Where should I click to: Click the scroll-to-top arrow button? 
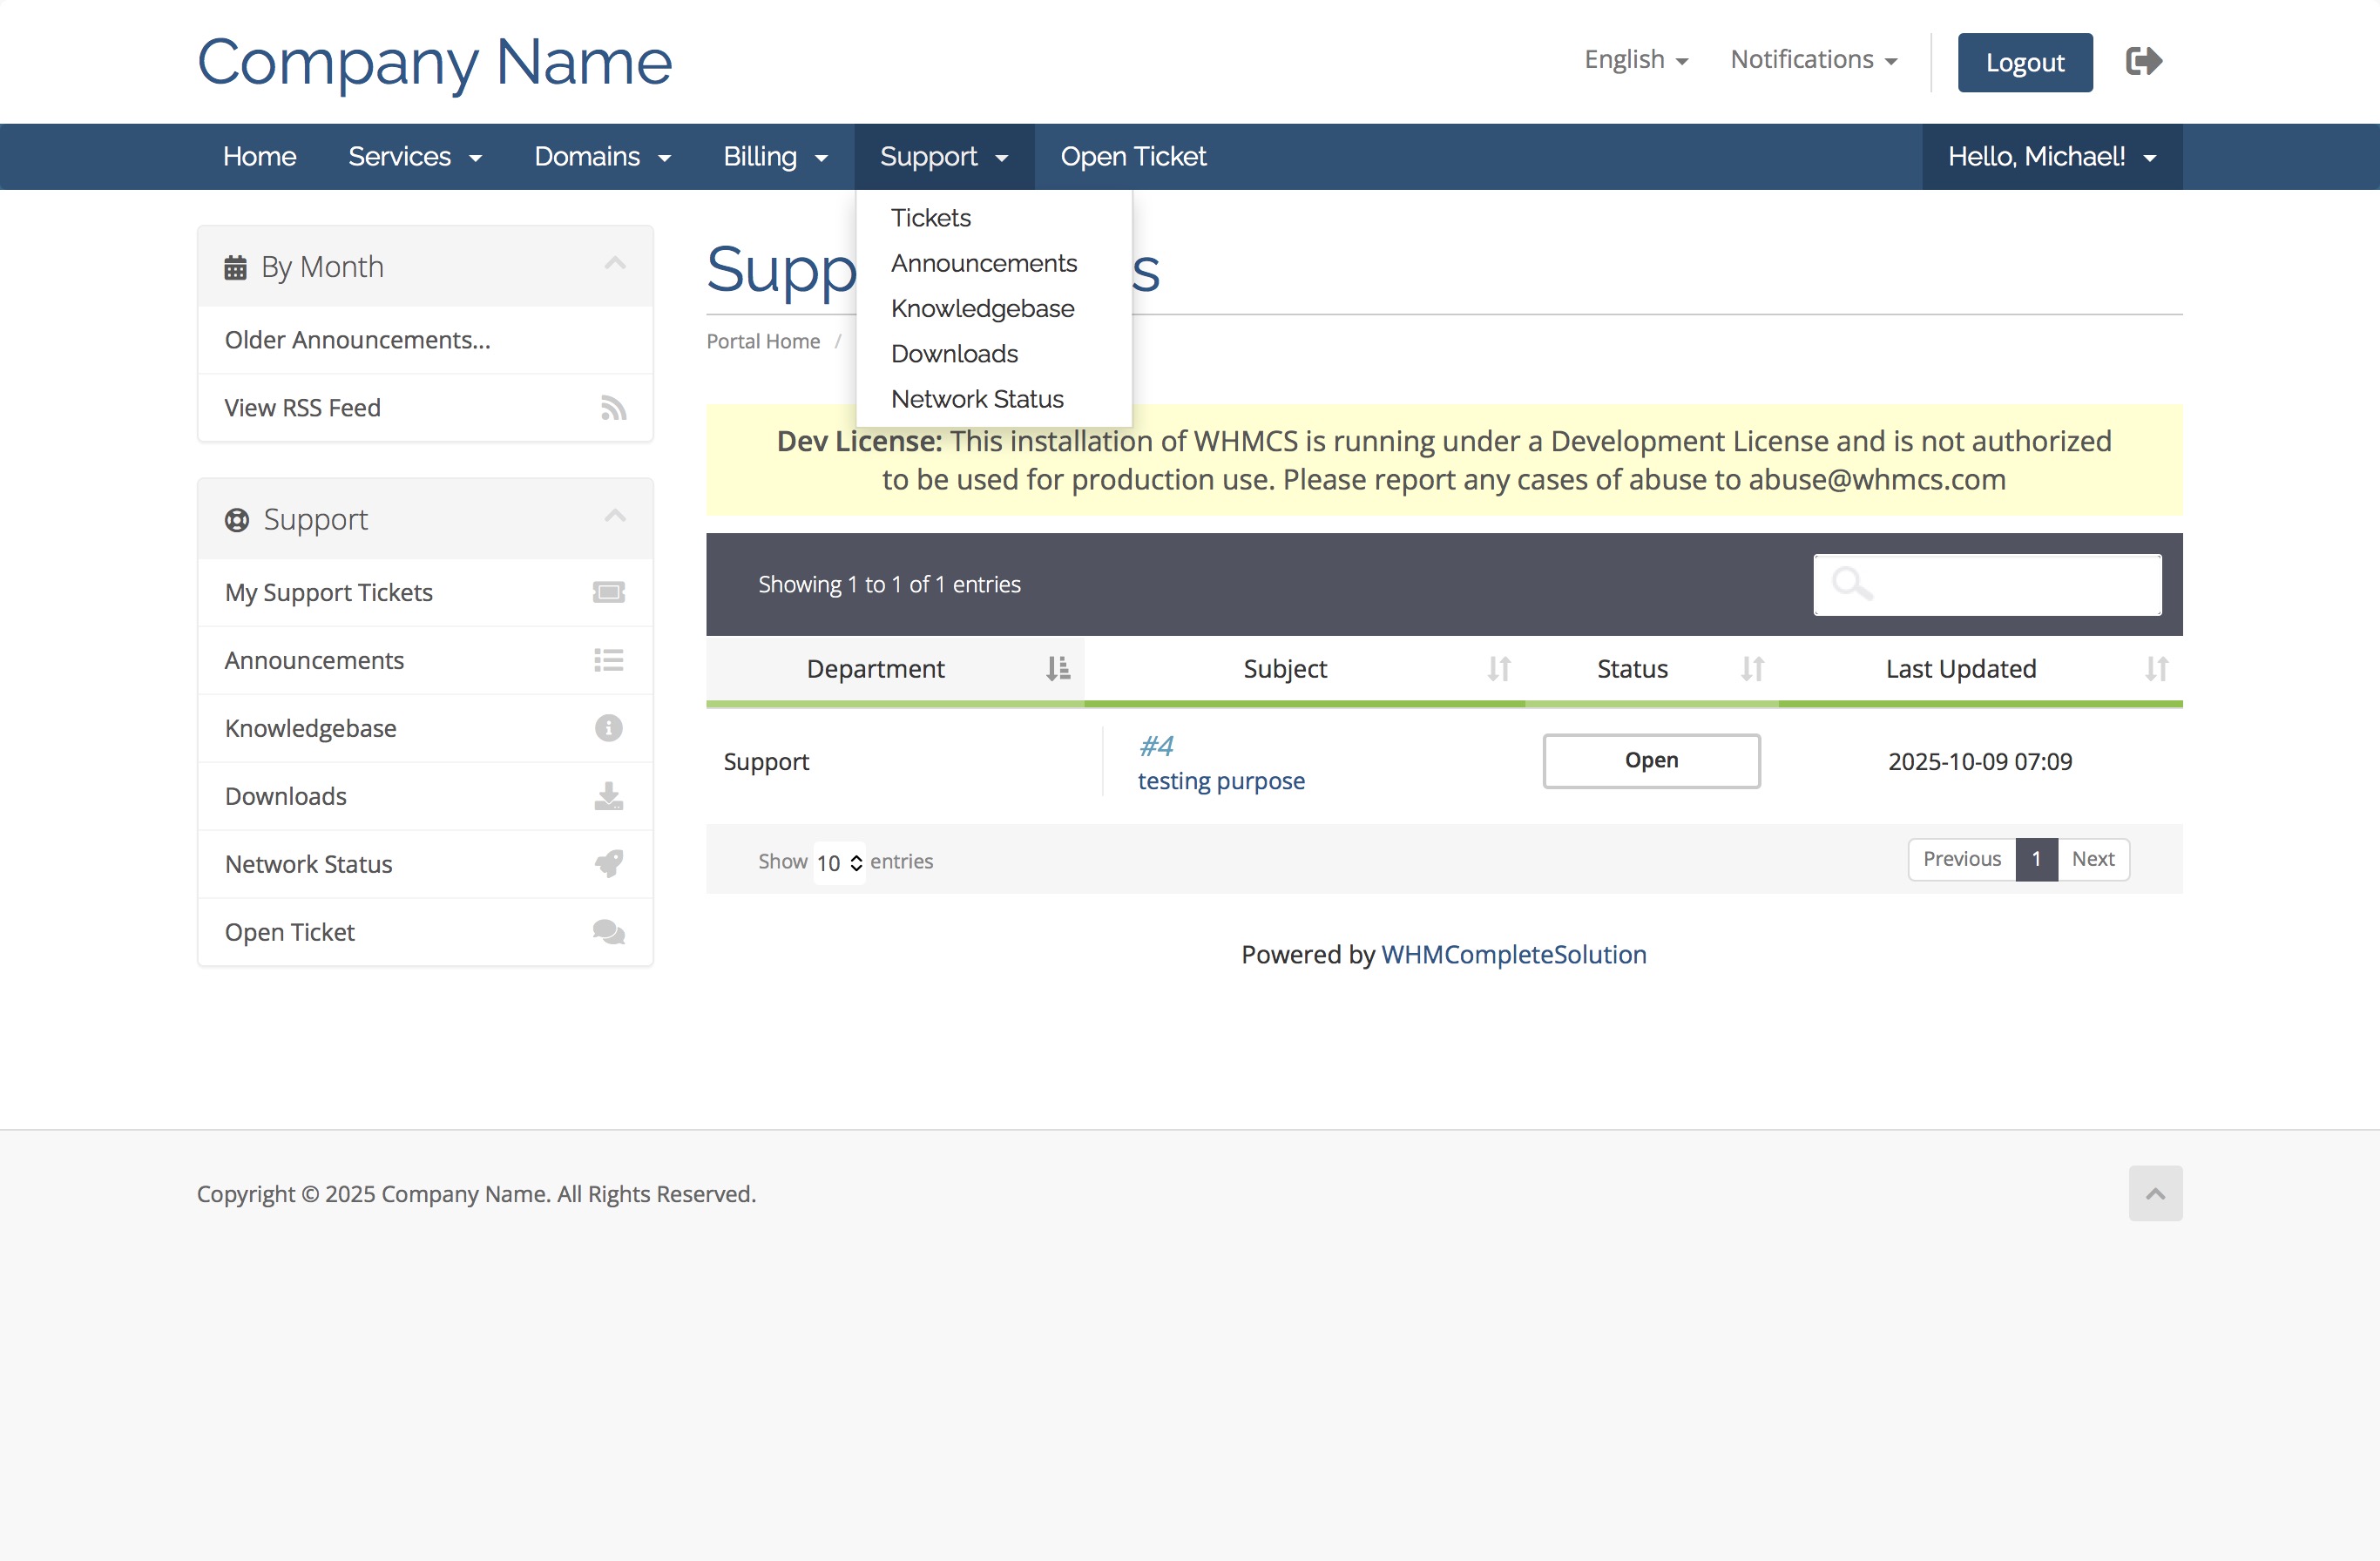(2154, 1194)
